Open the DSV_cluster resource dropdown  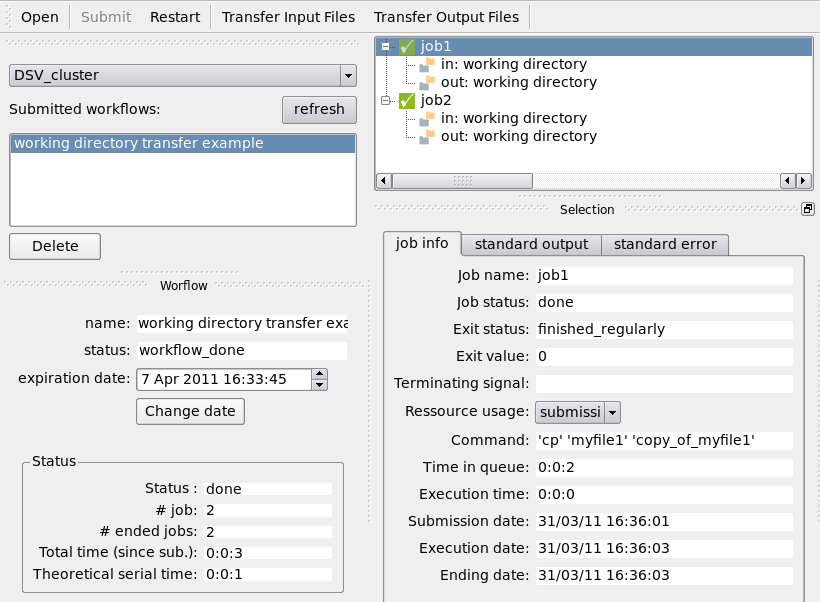347,75
